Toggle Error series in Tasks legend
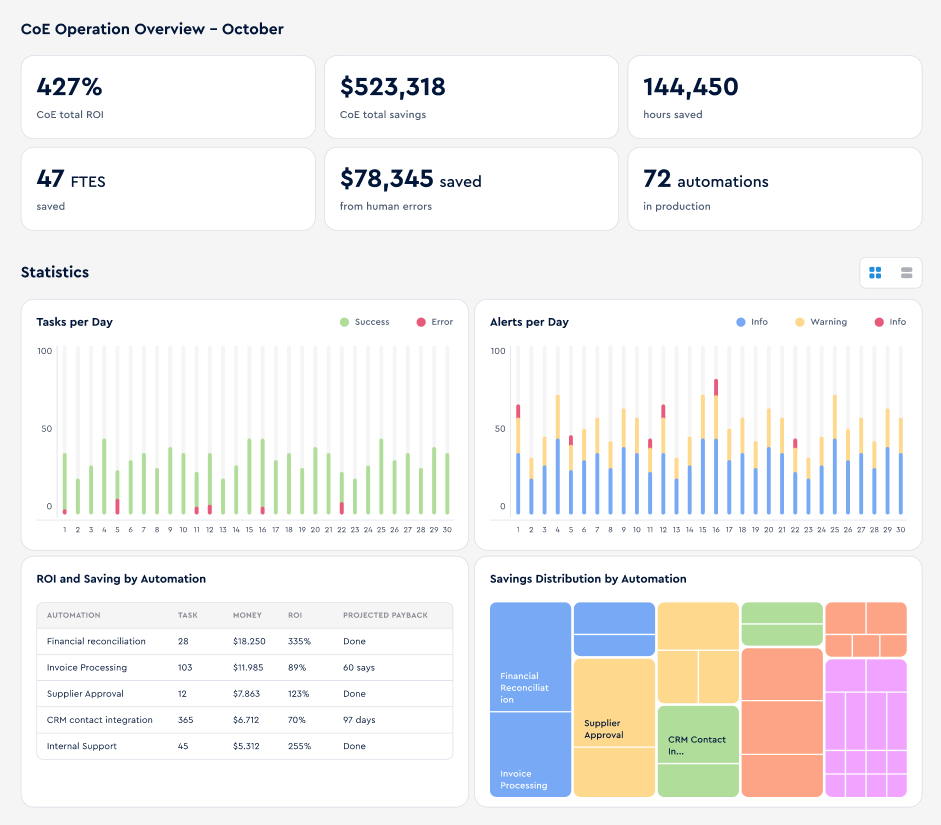This screenshot has width=941, height=825. [x=435, y=322]
